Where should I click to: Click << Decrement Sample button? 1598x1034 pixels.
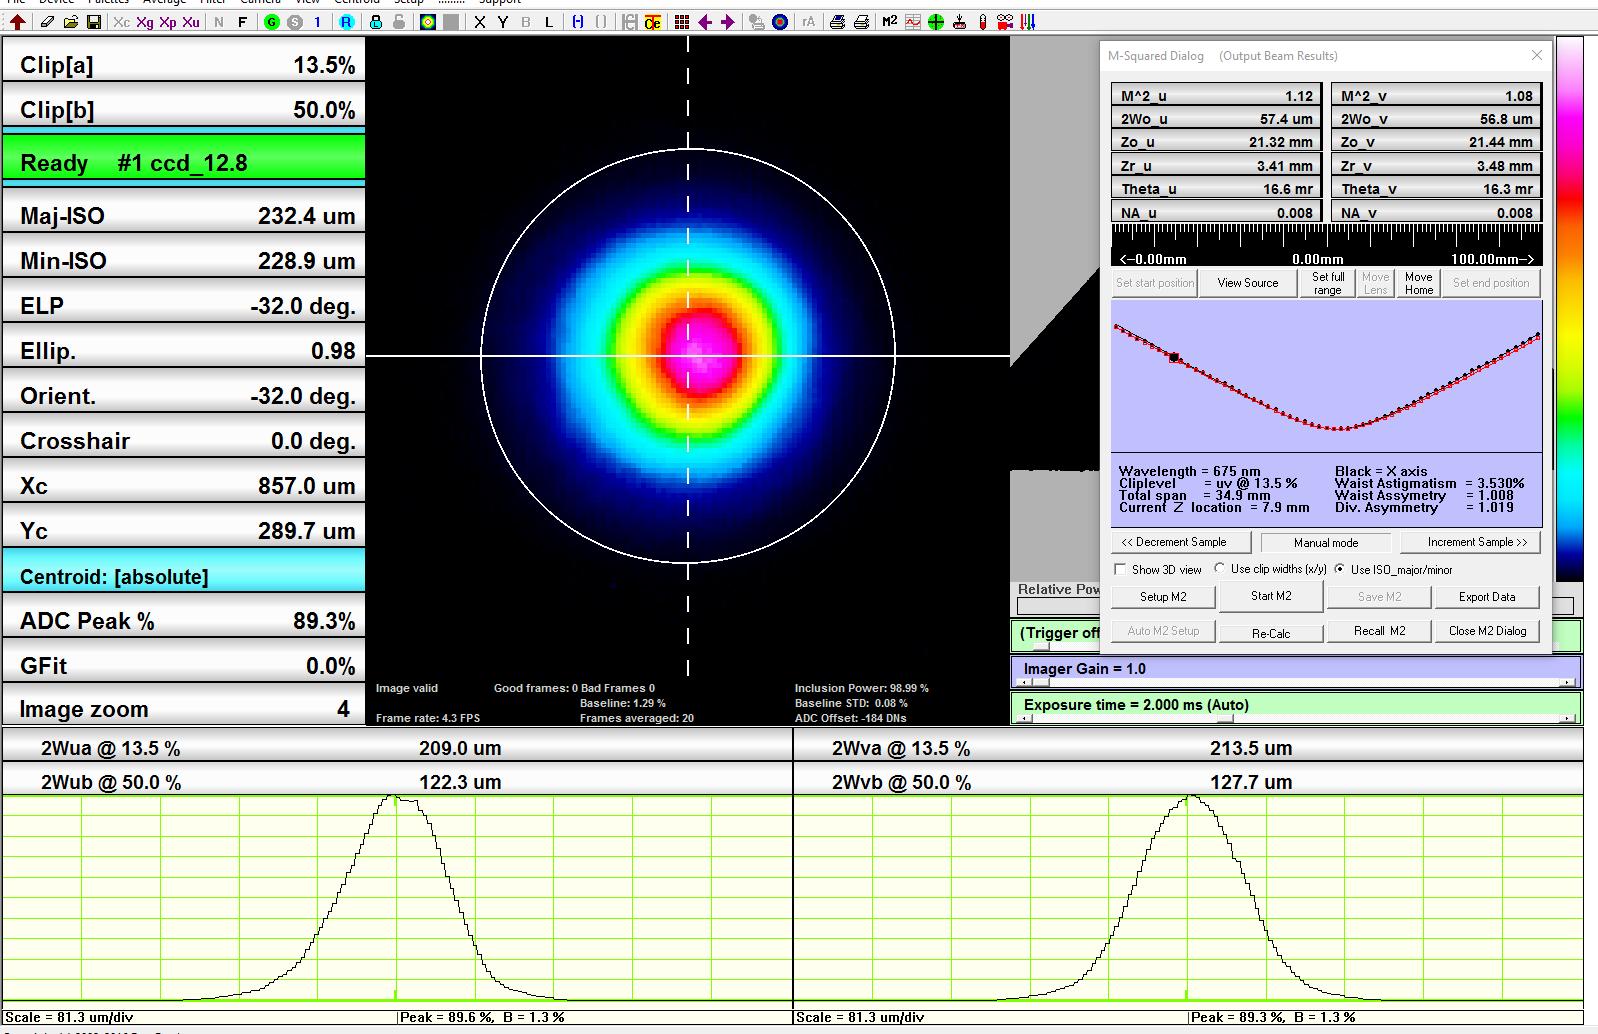(x=1181, y=542)
